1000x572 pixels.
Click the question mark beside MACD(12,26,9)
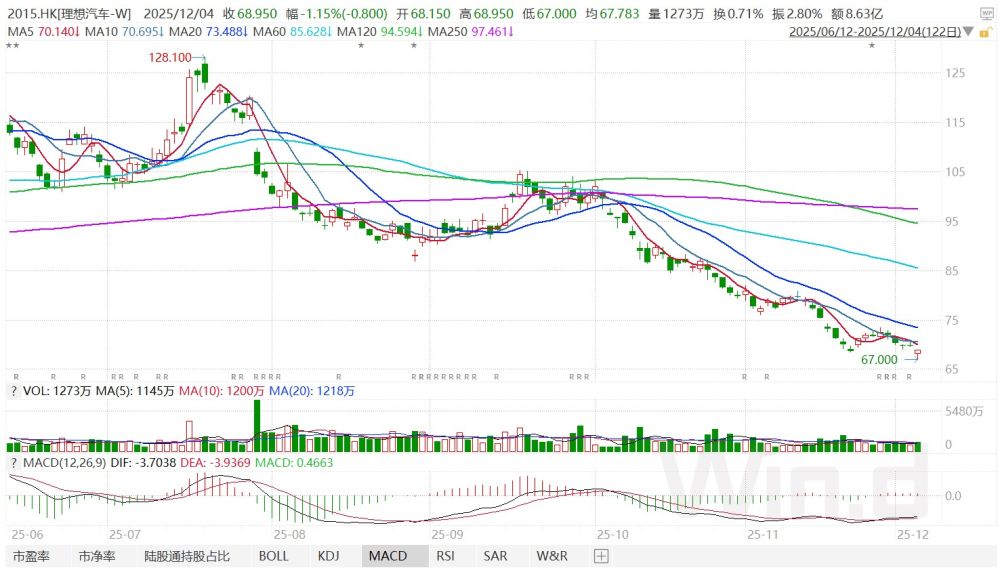pyautogui.click(x=13, y=463)
